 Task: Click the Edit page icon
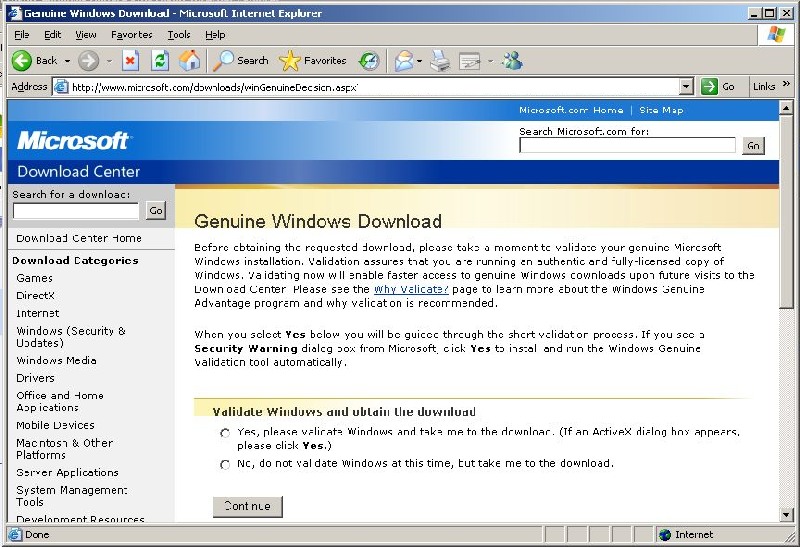tap(469, 61)
